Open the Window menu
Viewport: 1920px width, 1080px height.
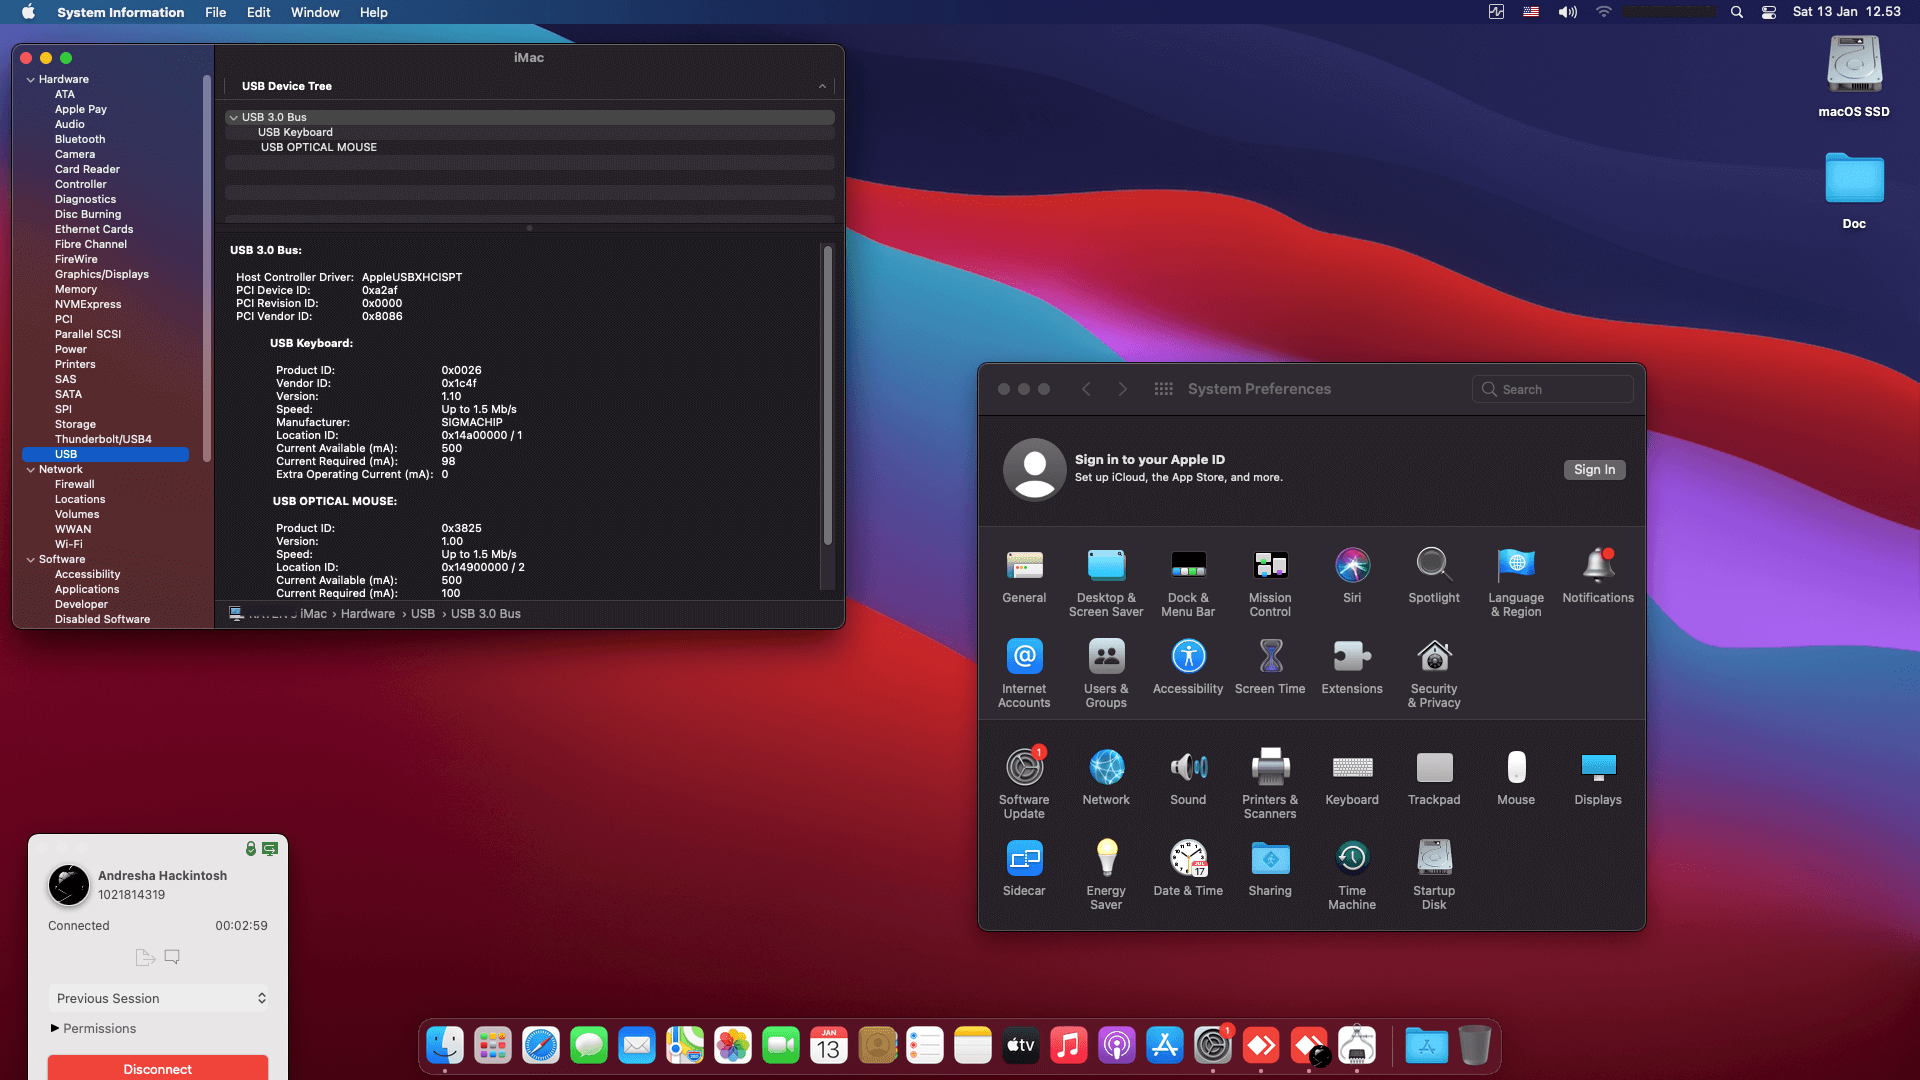pyautogui.click(x=315, y=12)
